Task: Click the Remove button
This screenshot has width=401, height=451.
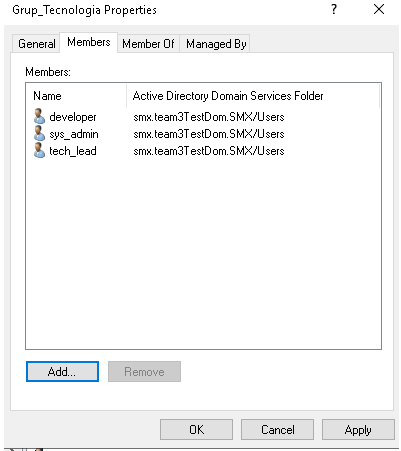Action: point(144,371)
